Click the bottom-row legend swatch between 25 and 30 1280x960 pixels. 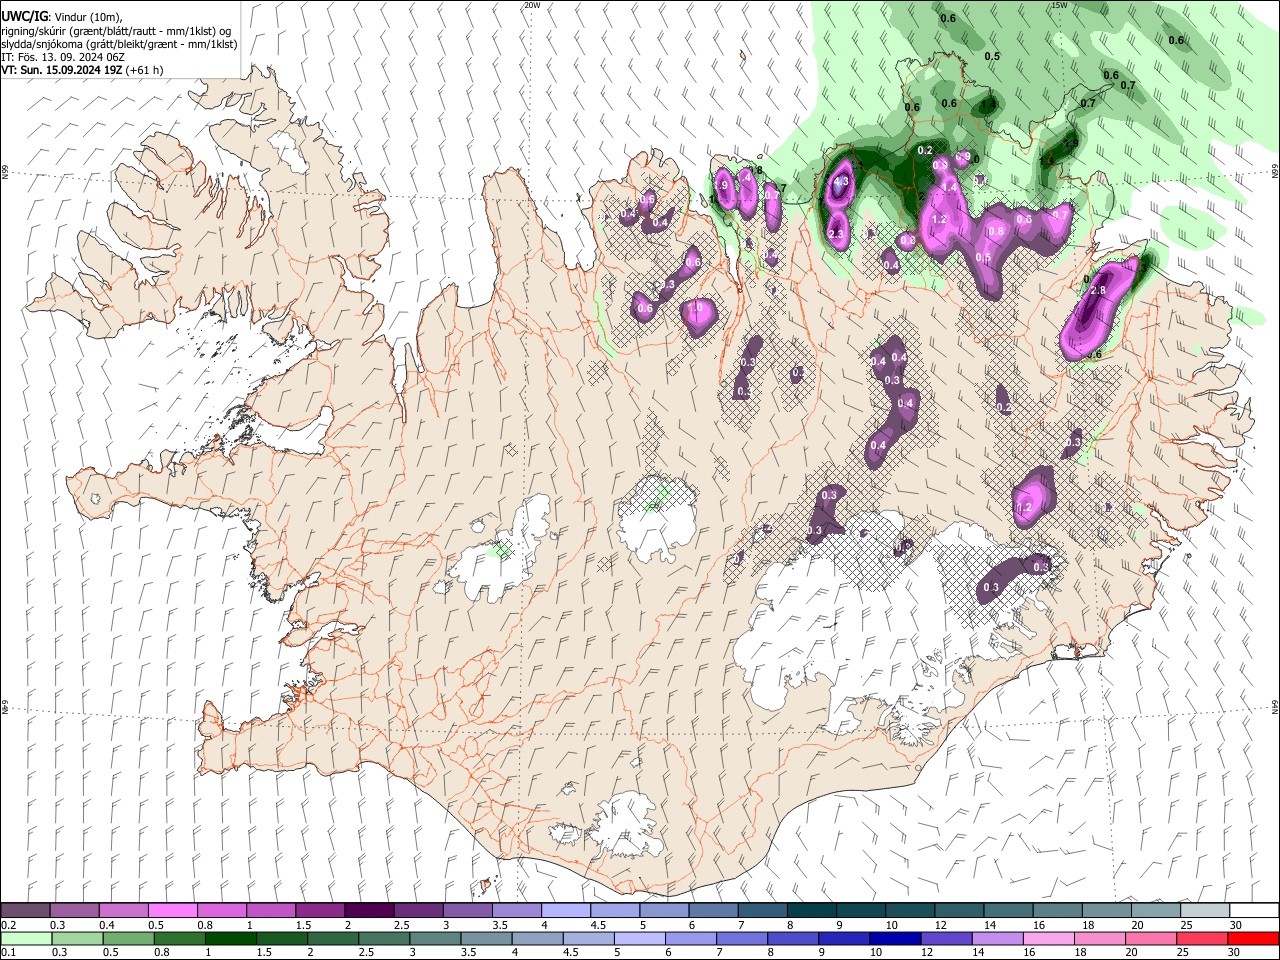pyautogui.click(x=1202, y=939)
